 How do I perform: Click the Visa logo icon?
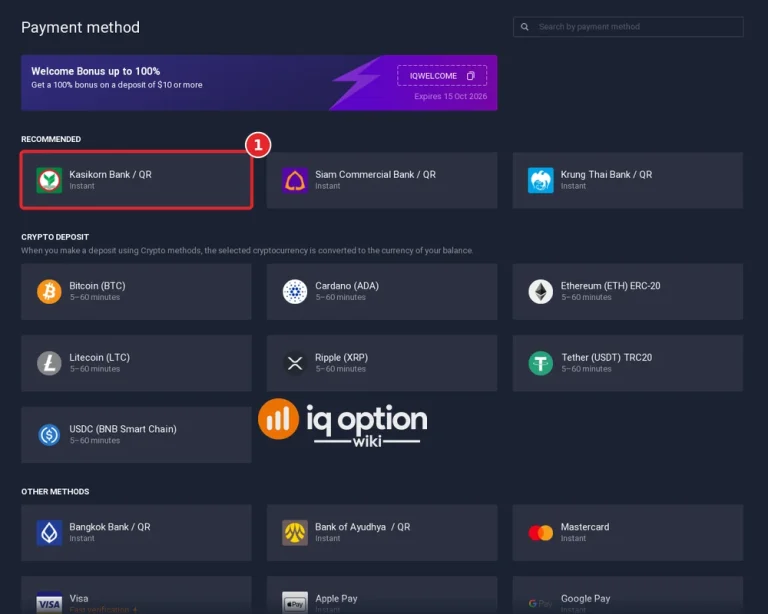49,604
